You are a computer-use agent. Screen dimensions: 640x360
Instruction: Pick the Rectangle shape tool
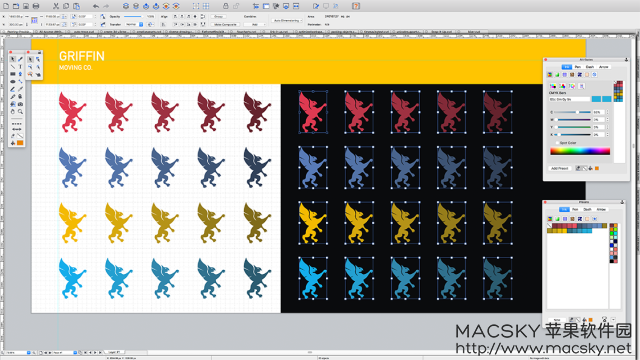point(13,74)
